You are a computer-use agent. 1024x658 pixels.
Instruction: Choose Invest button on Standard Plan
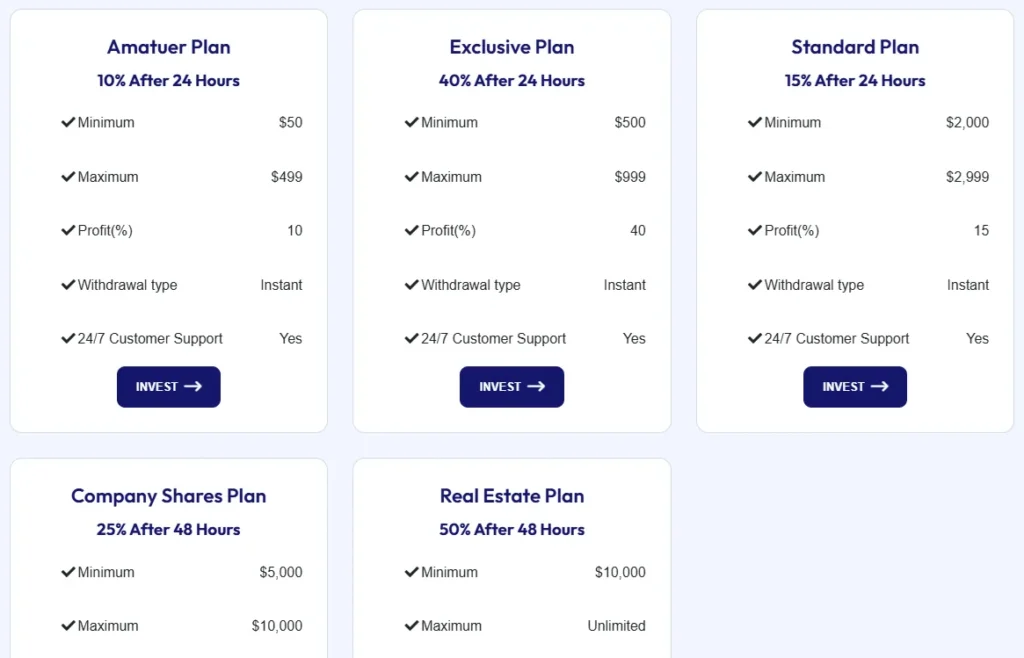click(855, 387)
